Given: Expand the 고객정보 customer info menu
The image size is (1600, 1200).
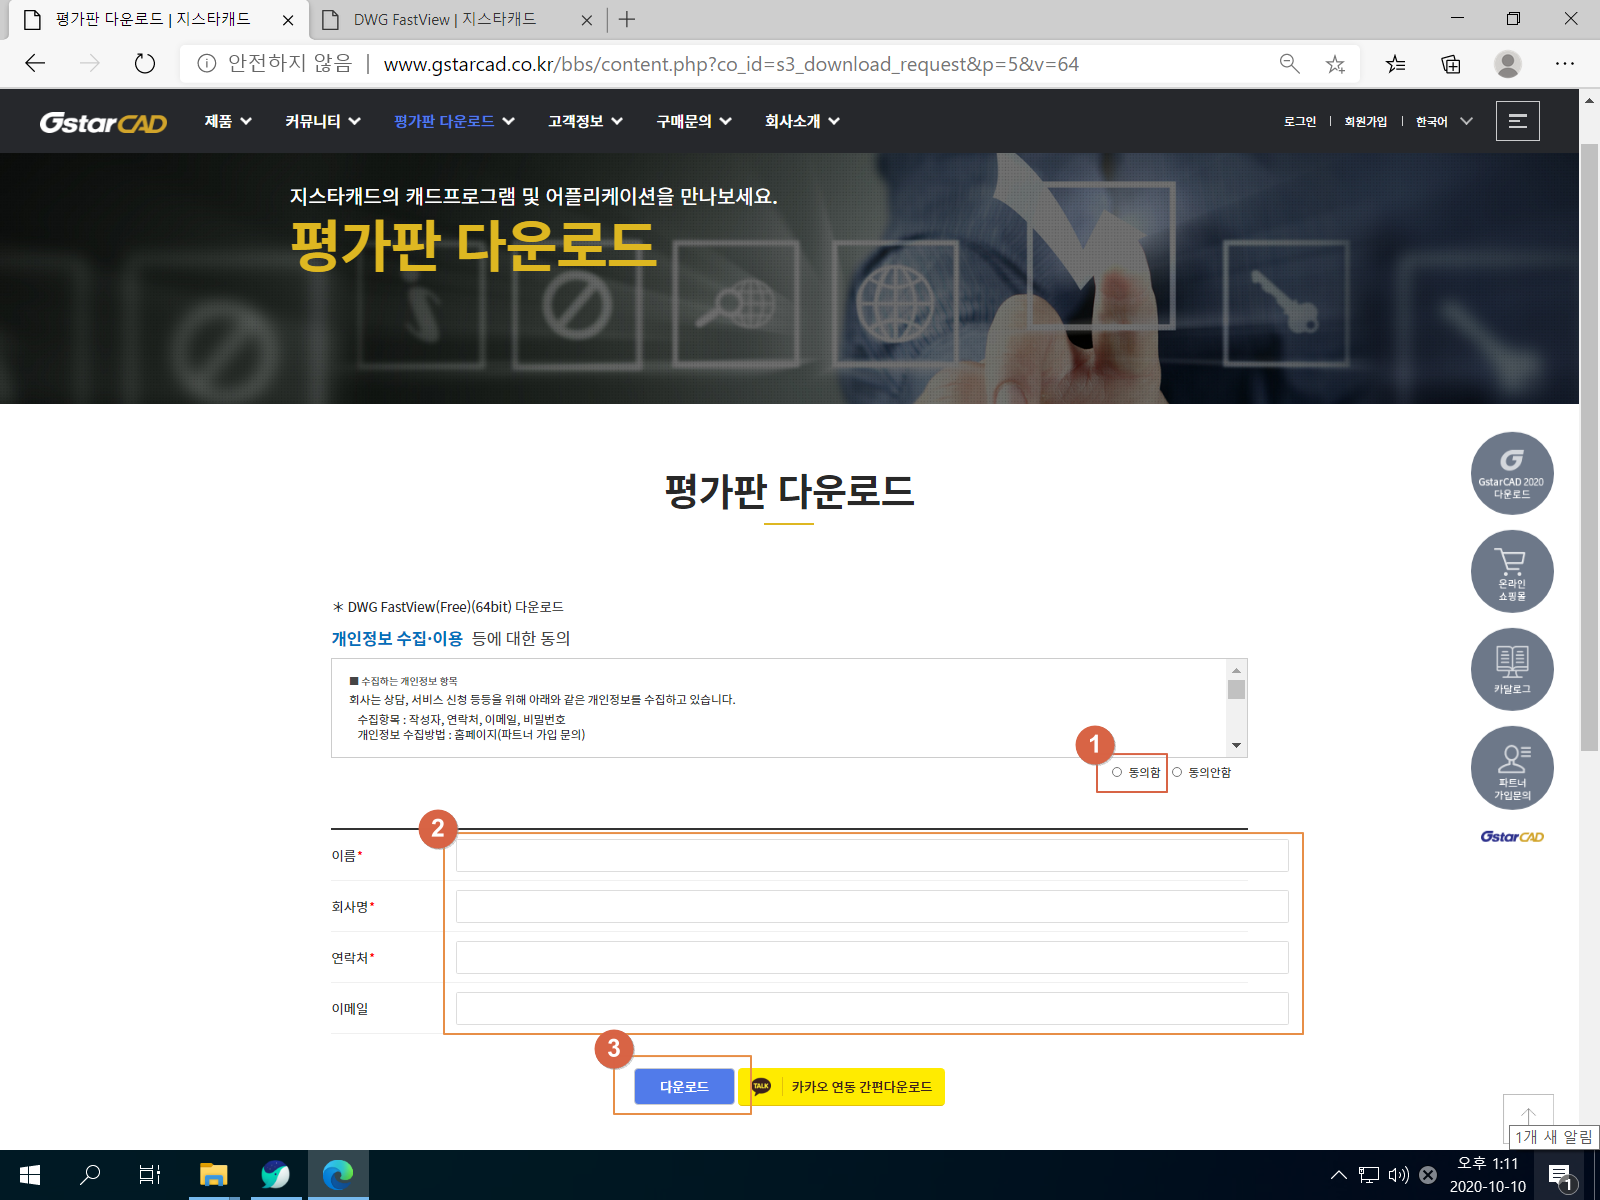Looking at the screenshot, I should tap(585, 121).
